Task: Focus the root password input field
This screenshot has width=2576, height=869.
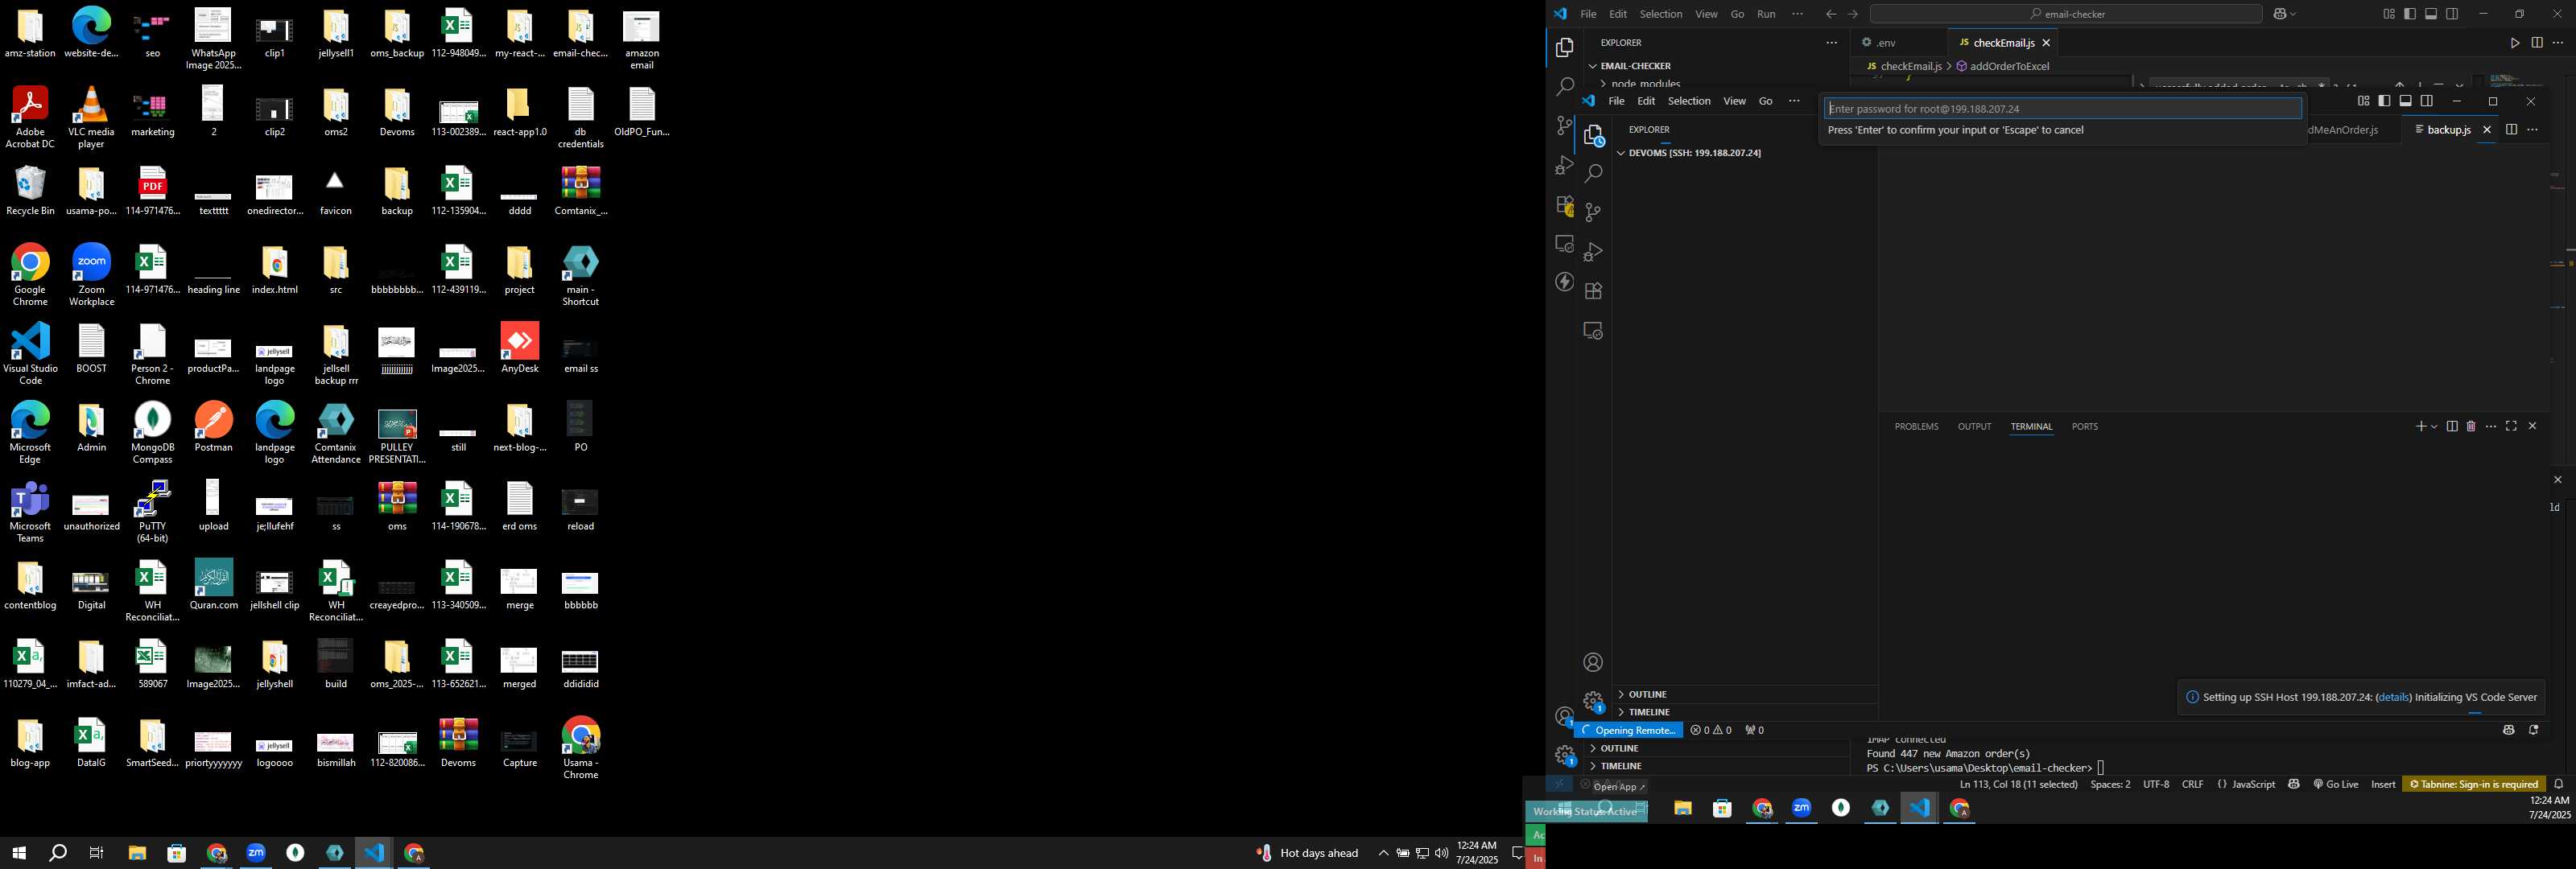Action: (2062, 109)
